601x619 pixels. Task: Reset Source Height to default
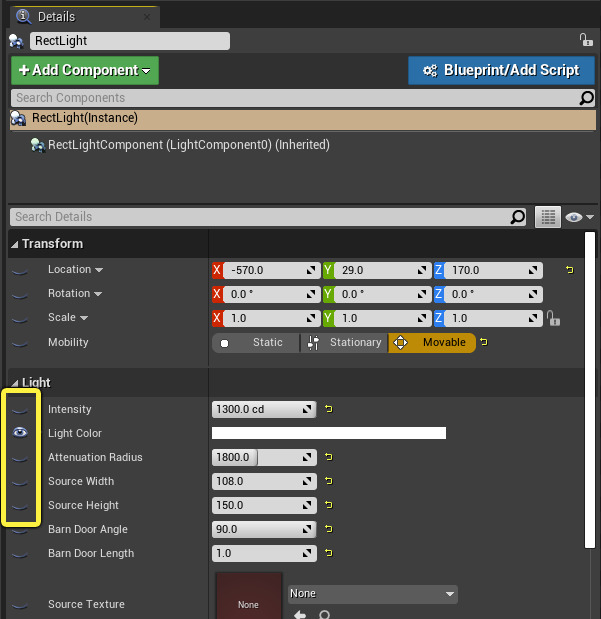329,505
